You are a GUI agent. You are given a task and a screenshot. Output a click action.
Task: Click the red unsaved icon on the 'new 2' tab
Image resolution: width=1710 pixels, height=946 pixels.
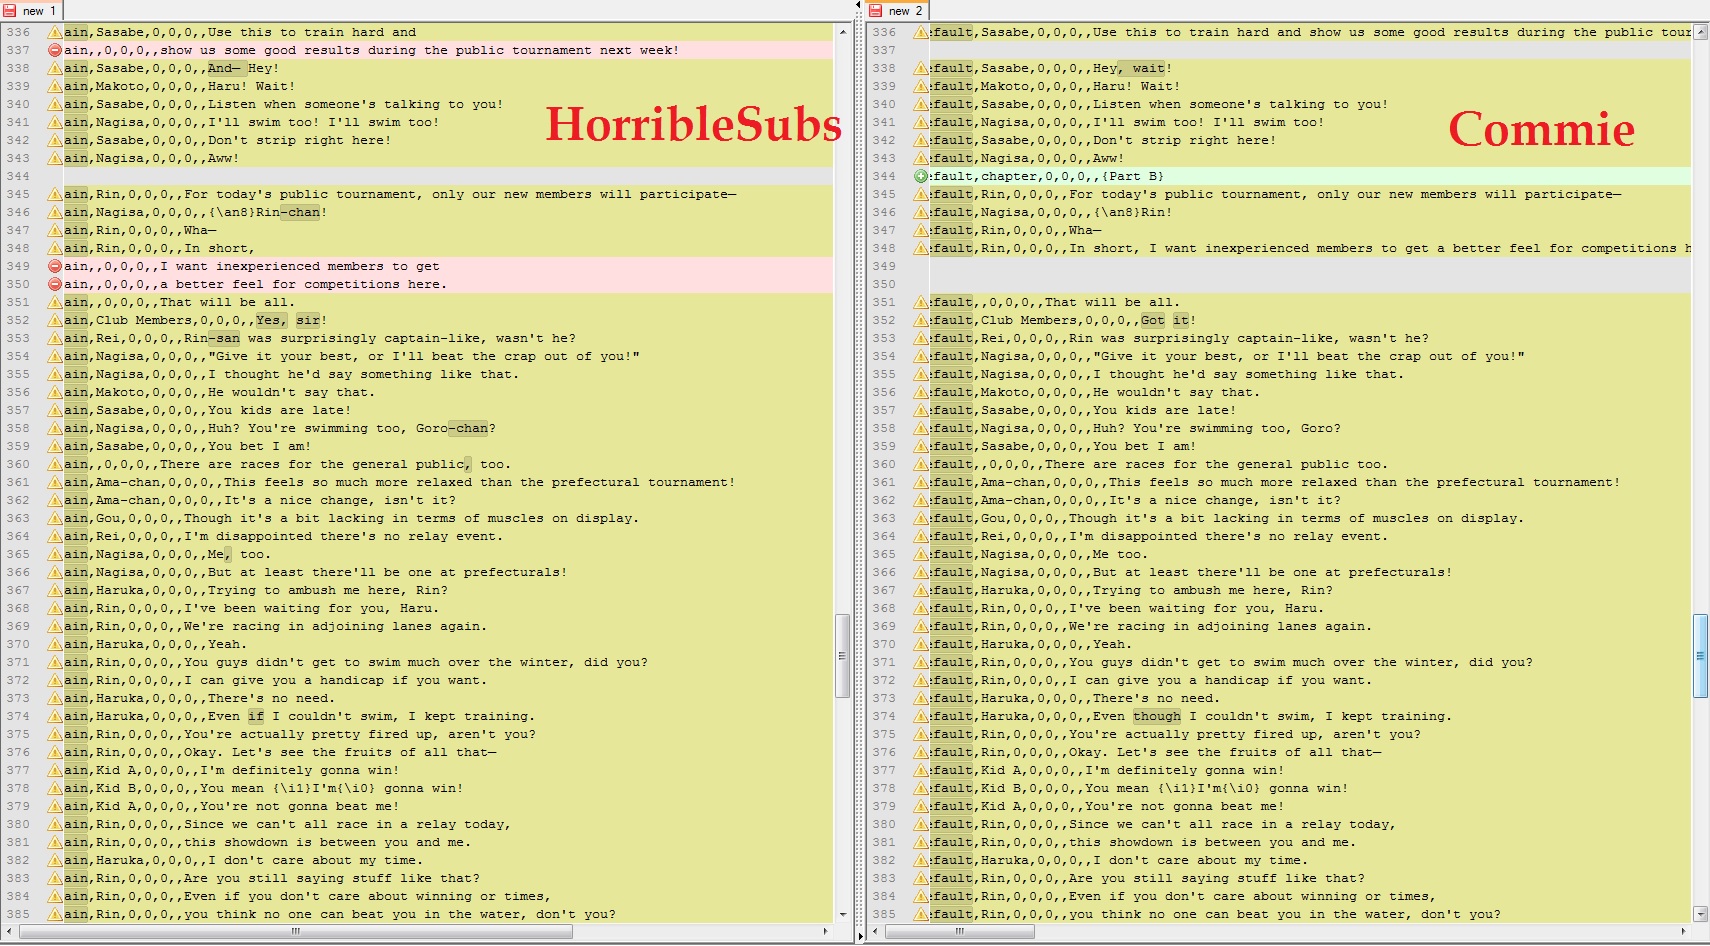pos(876,11)
